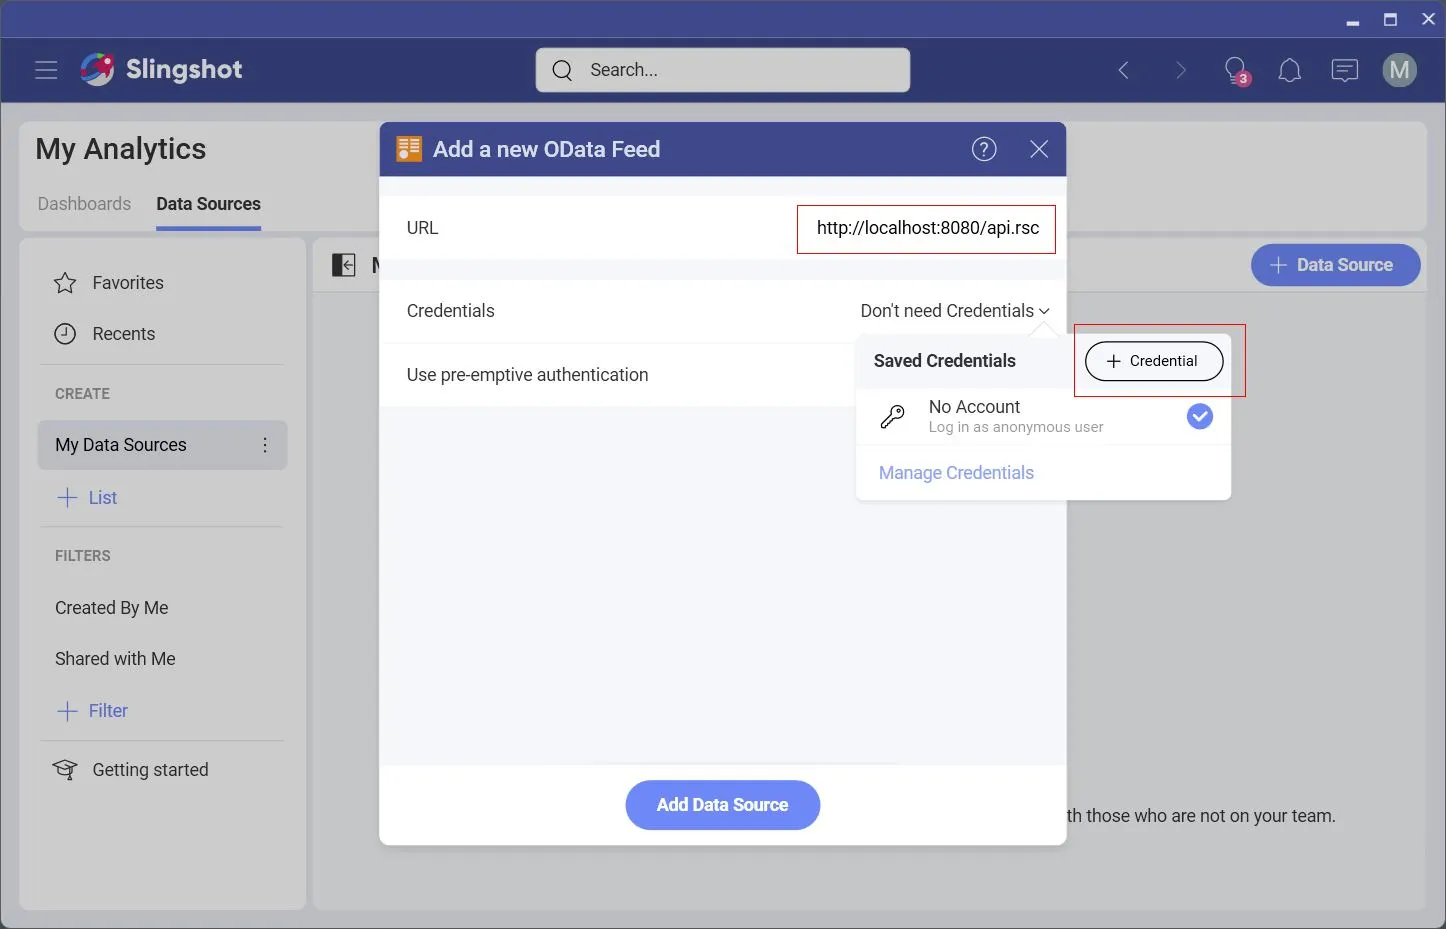Image resolution: width=1446 pixels, height=929 pixels.
Task: Expand the Don't need Credentials dropdown
Action: click(x=954, y=311)
